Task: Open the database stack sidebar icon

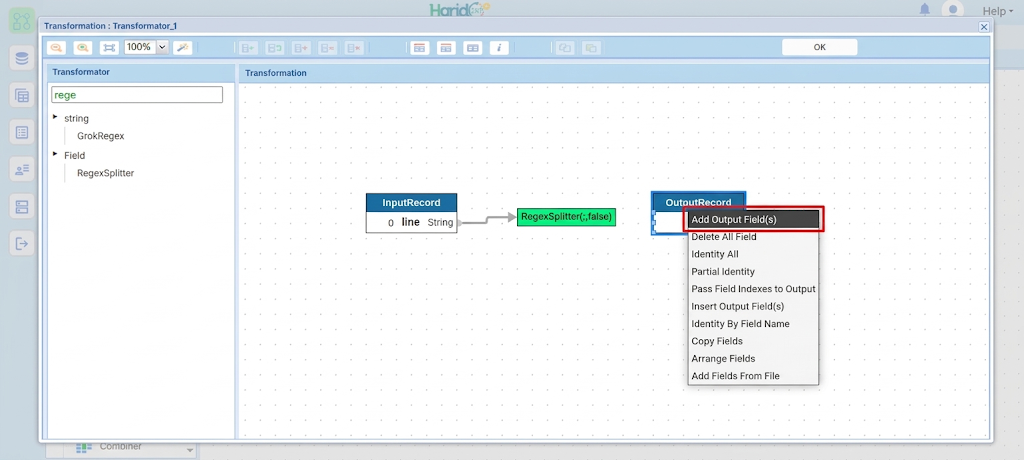Action: (x=22, y=59)
